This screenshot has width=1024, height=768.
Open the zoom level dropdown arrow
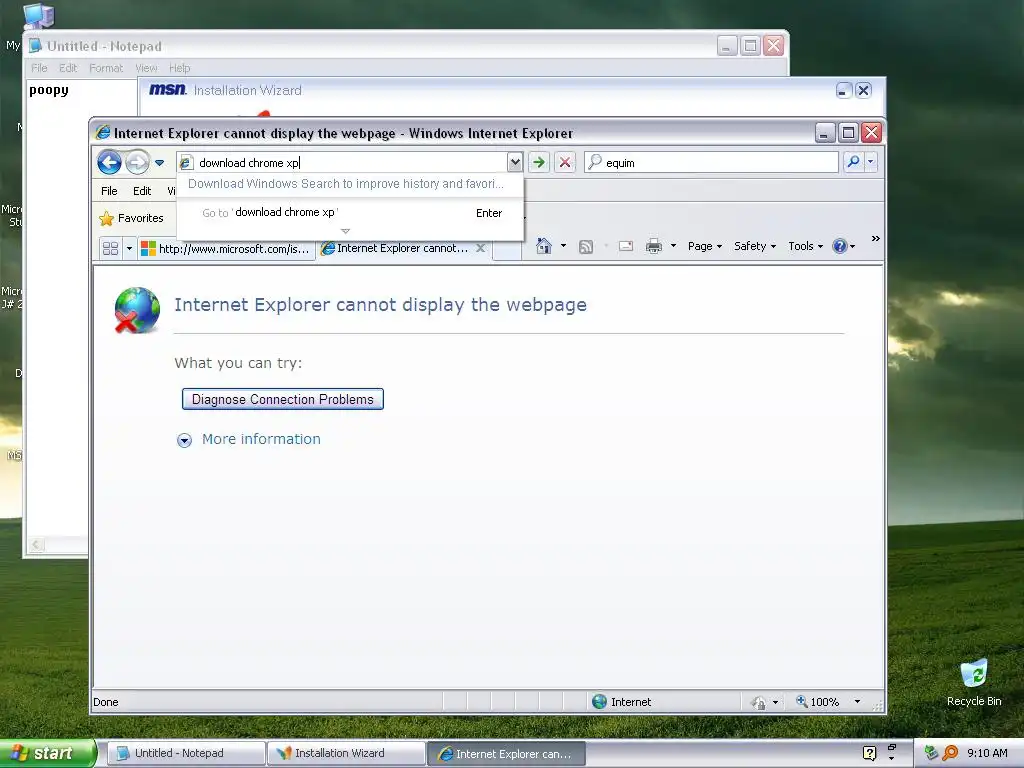pos(857,701)
